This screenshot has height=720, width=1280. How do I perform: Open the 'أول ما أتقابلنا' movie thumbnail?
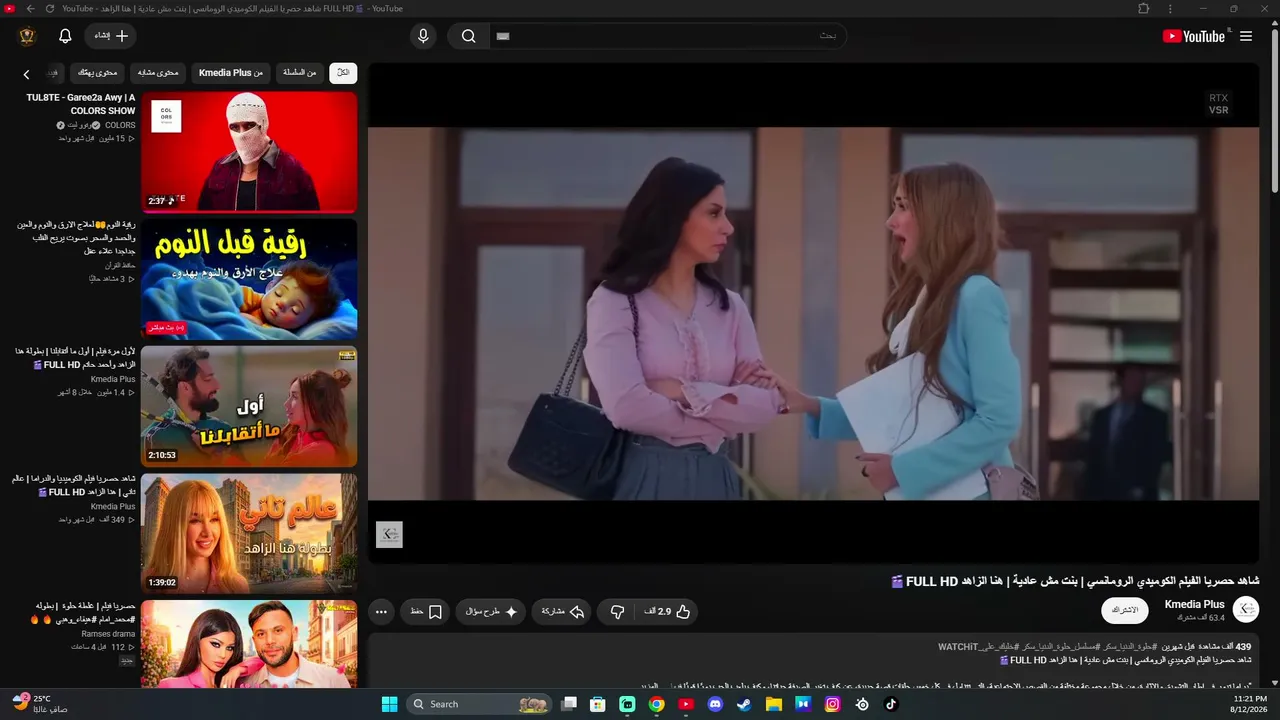pyautogui.click(x=249, y=406)
